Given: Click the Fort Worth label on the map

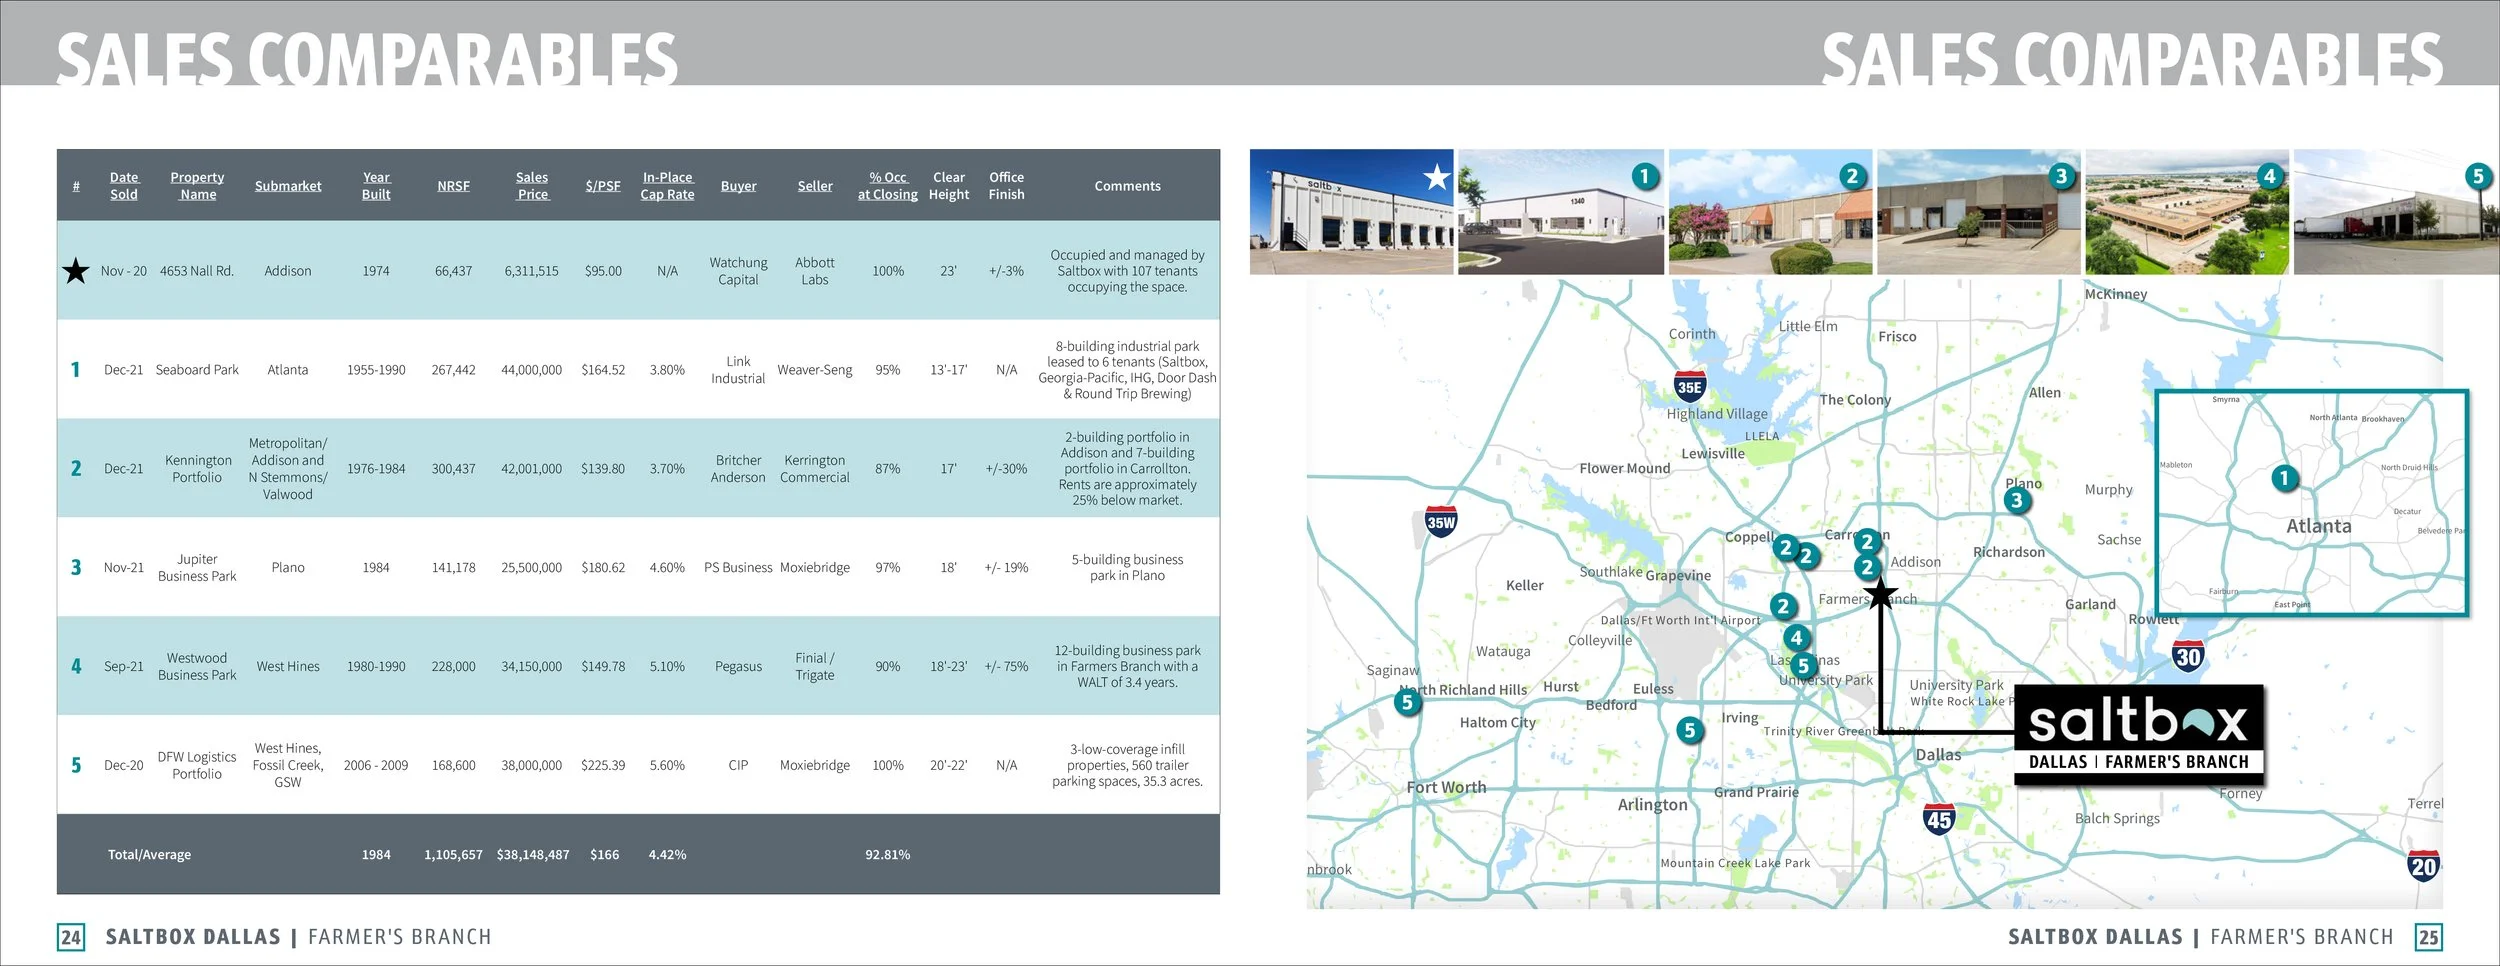Looking at the screenshot, I should [x=1446, y=787].
